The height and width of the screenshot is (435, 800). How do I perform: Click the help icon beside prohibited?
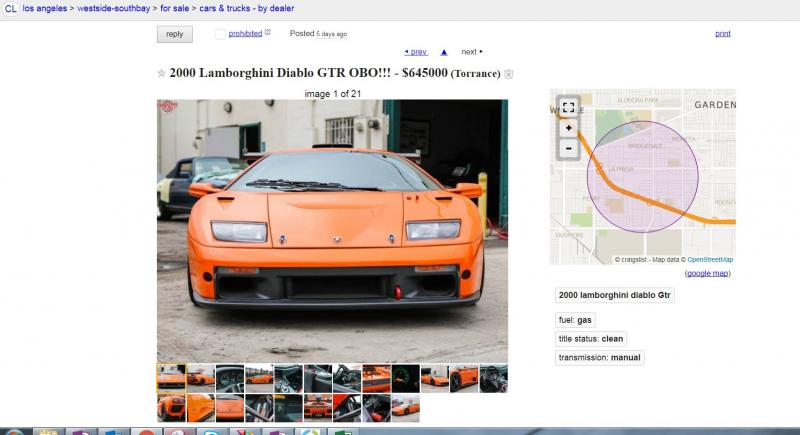click(267, 32)
